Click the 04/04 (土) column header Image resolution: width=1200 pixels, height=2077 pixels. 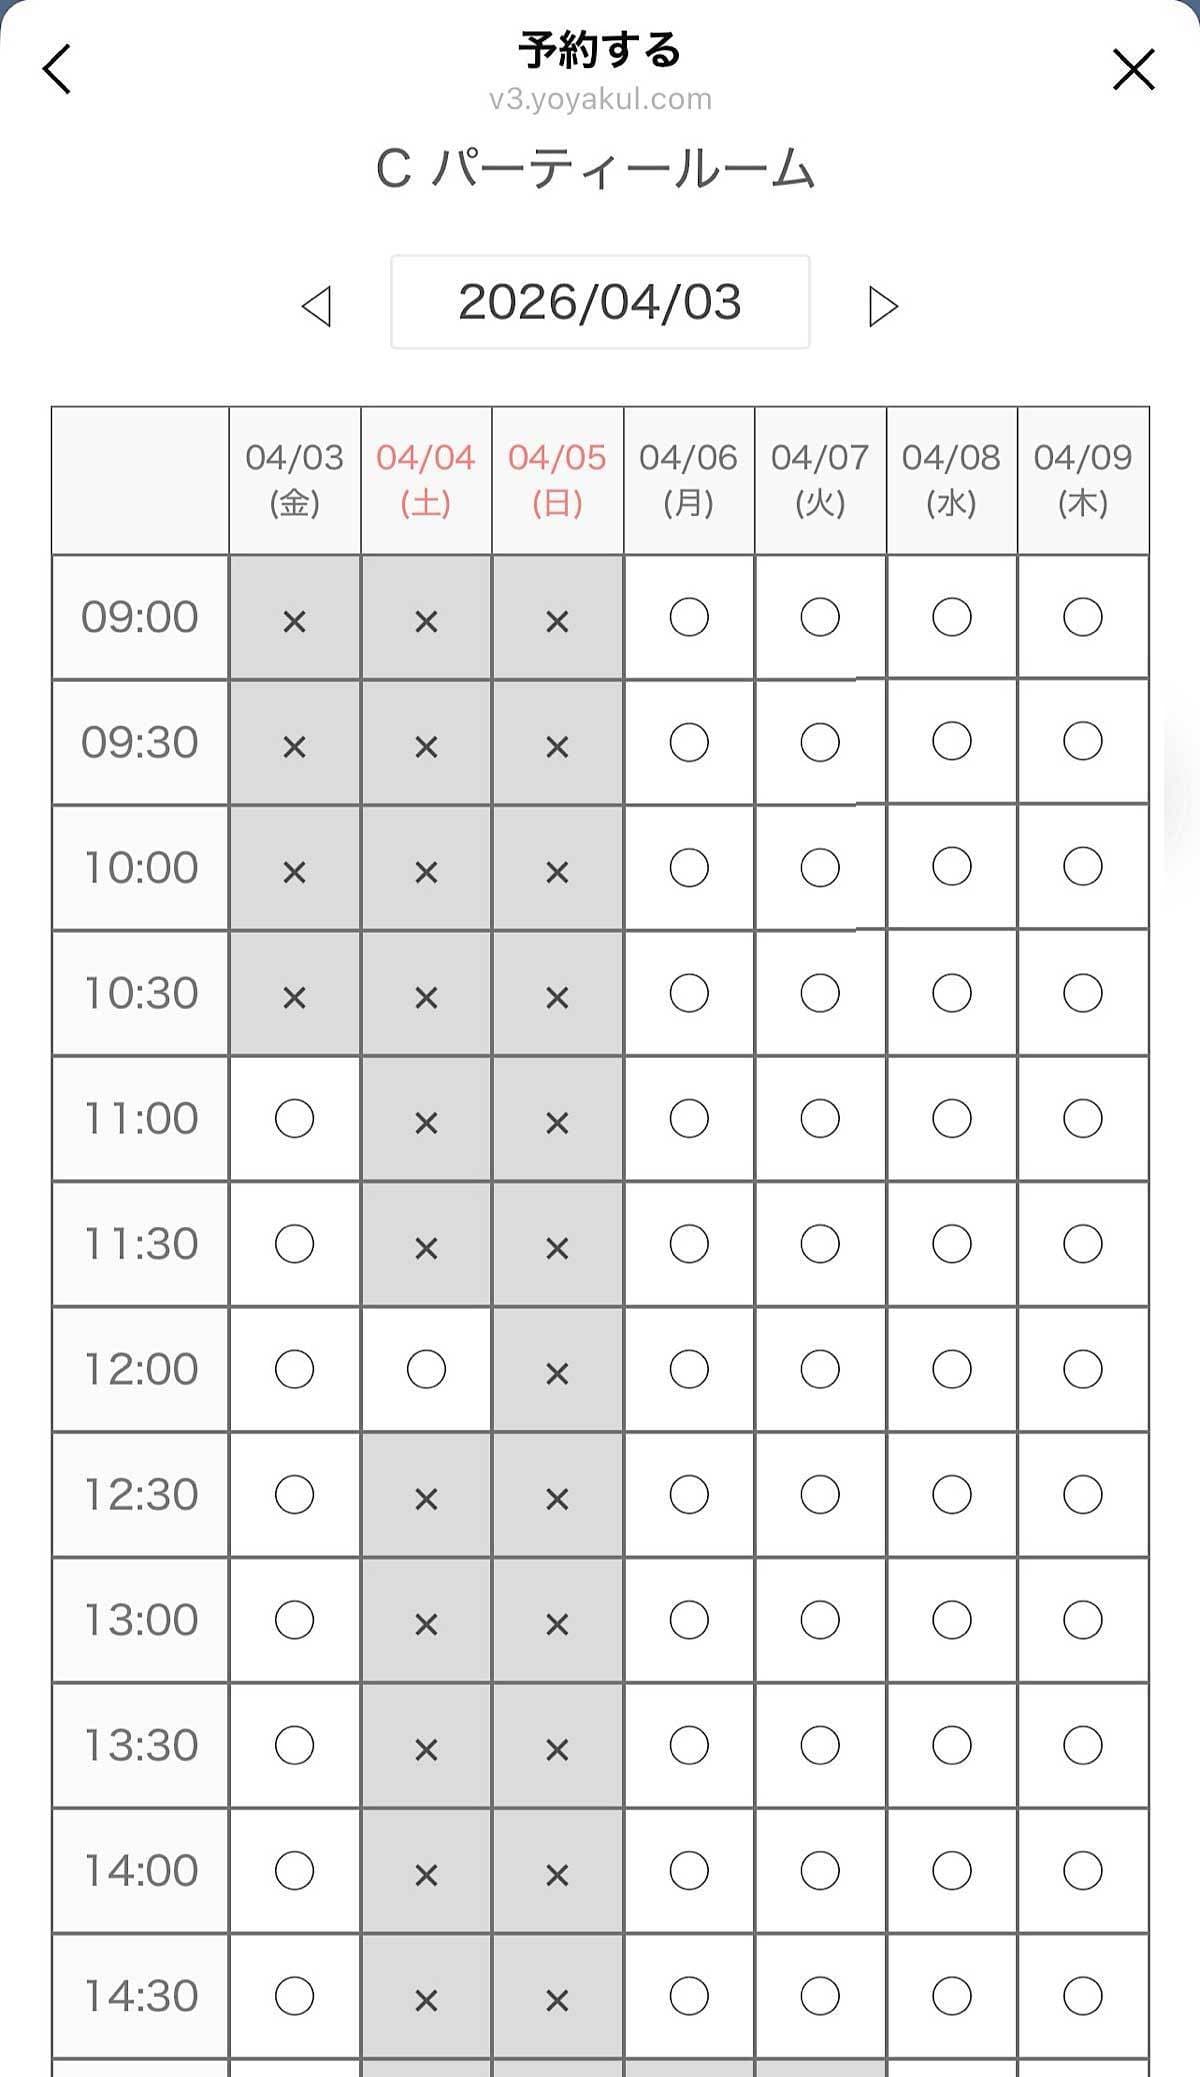pyautogui.click(x=426, y=480)
